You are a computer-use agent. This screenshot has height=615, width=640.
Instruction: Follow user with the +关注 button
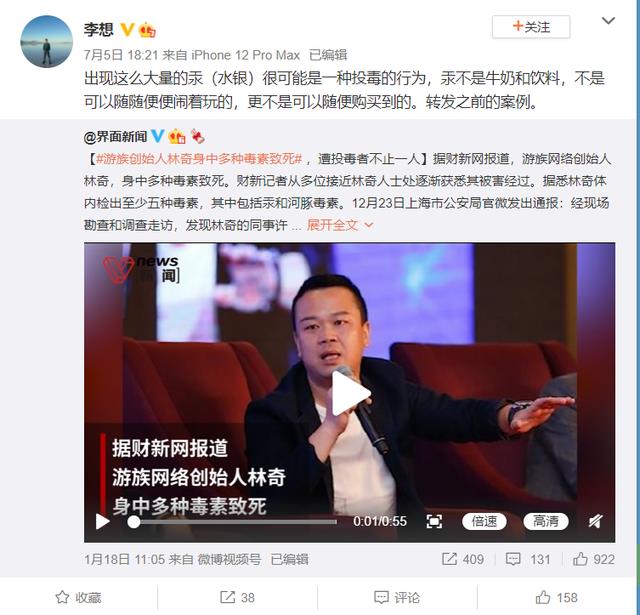tap(531, 27)
